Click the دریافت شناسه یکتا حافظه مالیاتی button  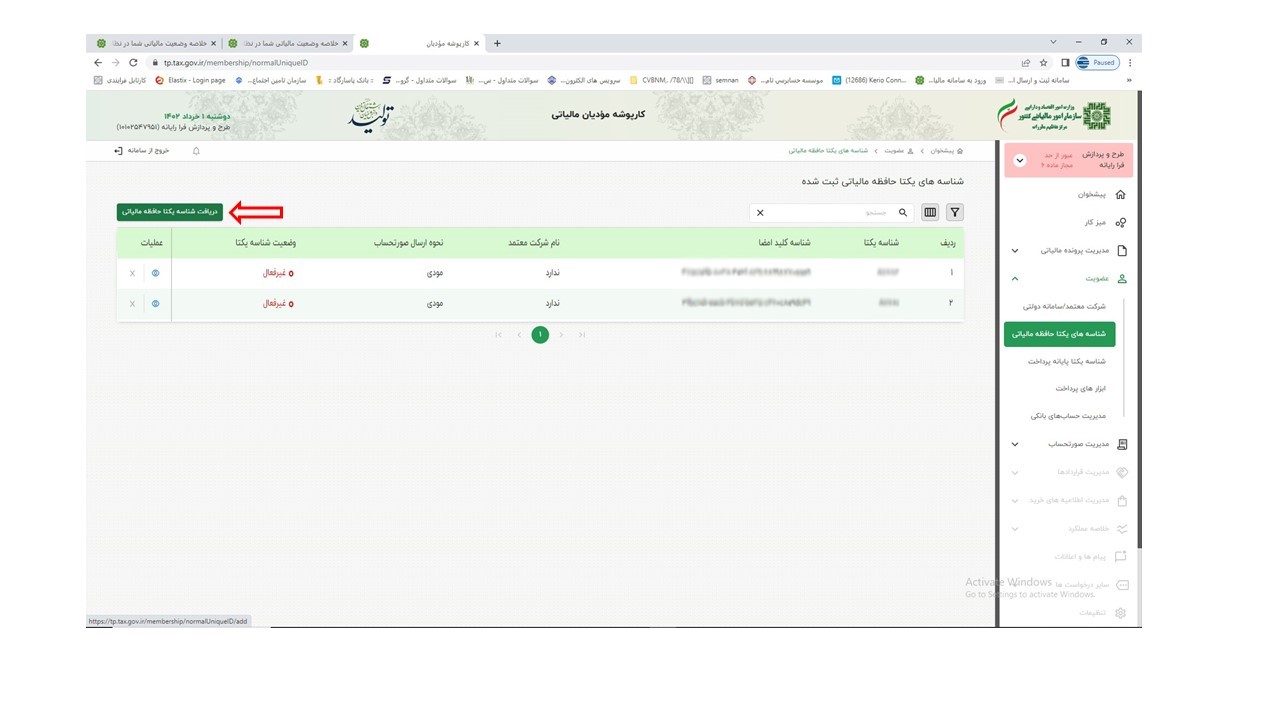click(170, 212)
